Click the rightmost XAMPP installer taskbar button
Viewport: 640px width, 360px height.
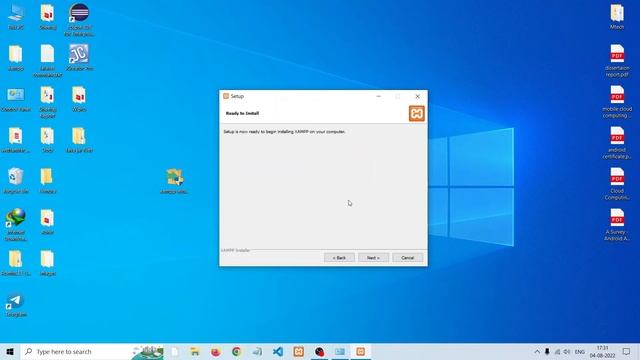click(360, 351)
